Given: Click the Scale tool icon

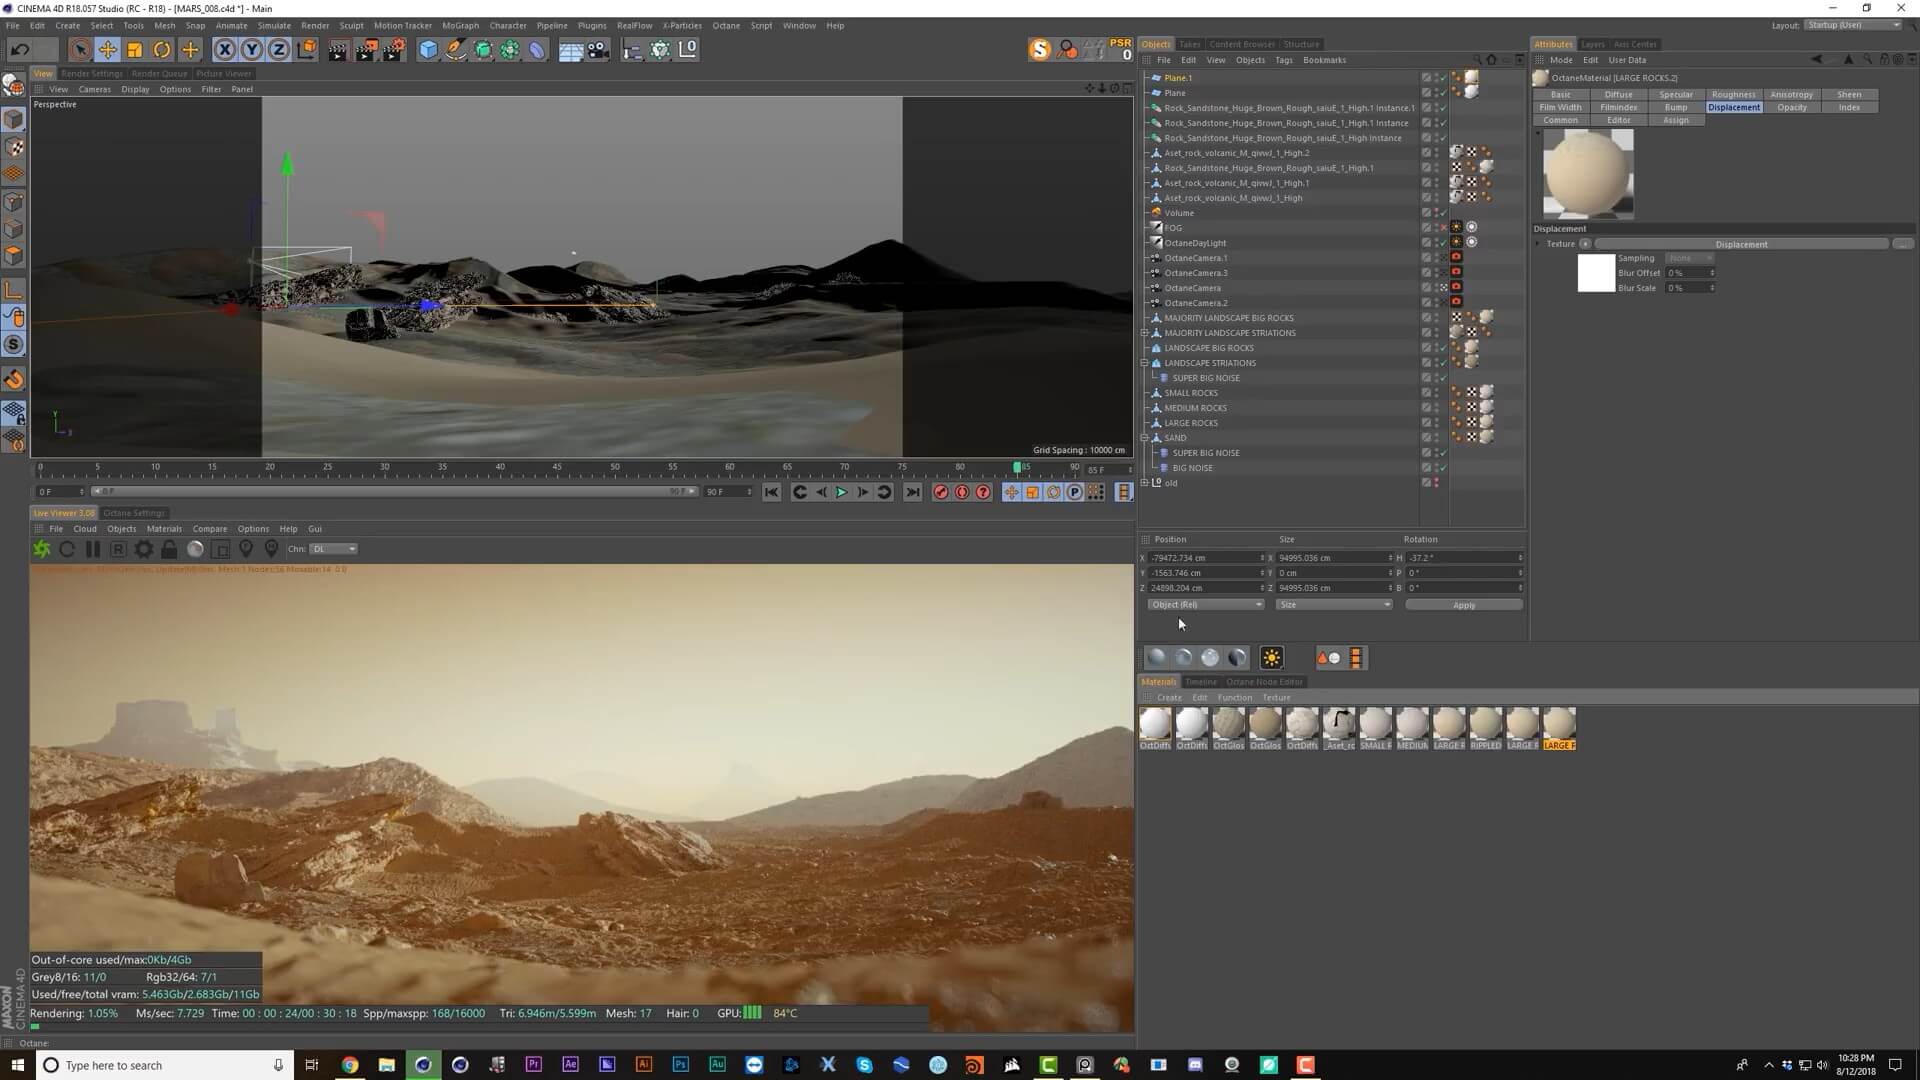Looking at the screenshot, I should 134,49.
